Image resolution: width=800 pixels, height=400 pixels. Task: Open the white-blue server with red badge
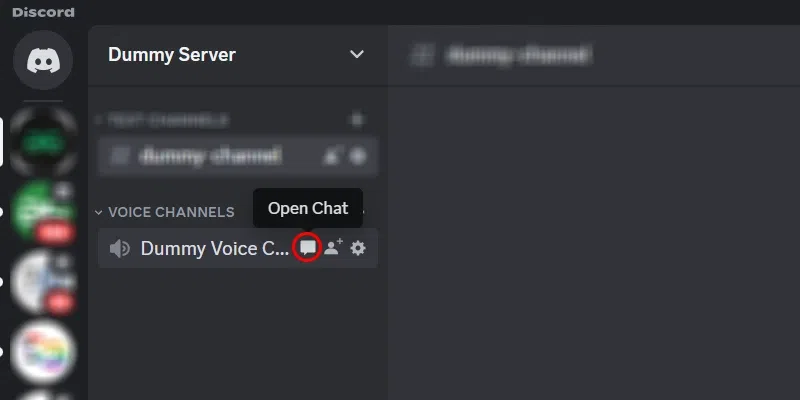(43, 282)
